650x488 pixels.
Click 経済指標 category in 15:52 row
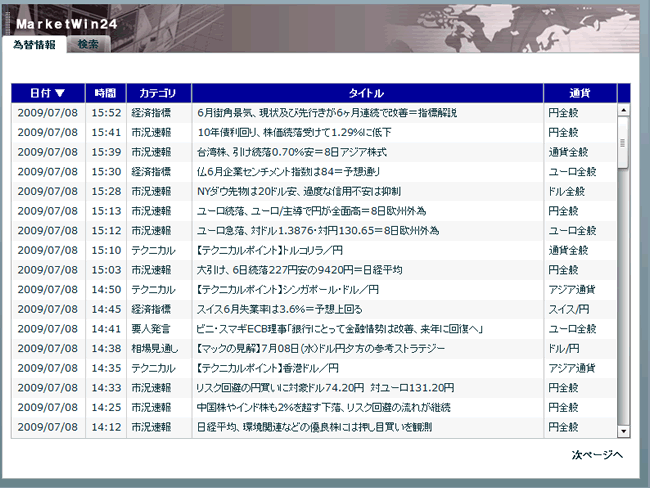tap(151, 113)
